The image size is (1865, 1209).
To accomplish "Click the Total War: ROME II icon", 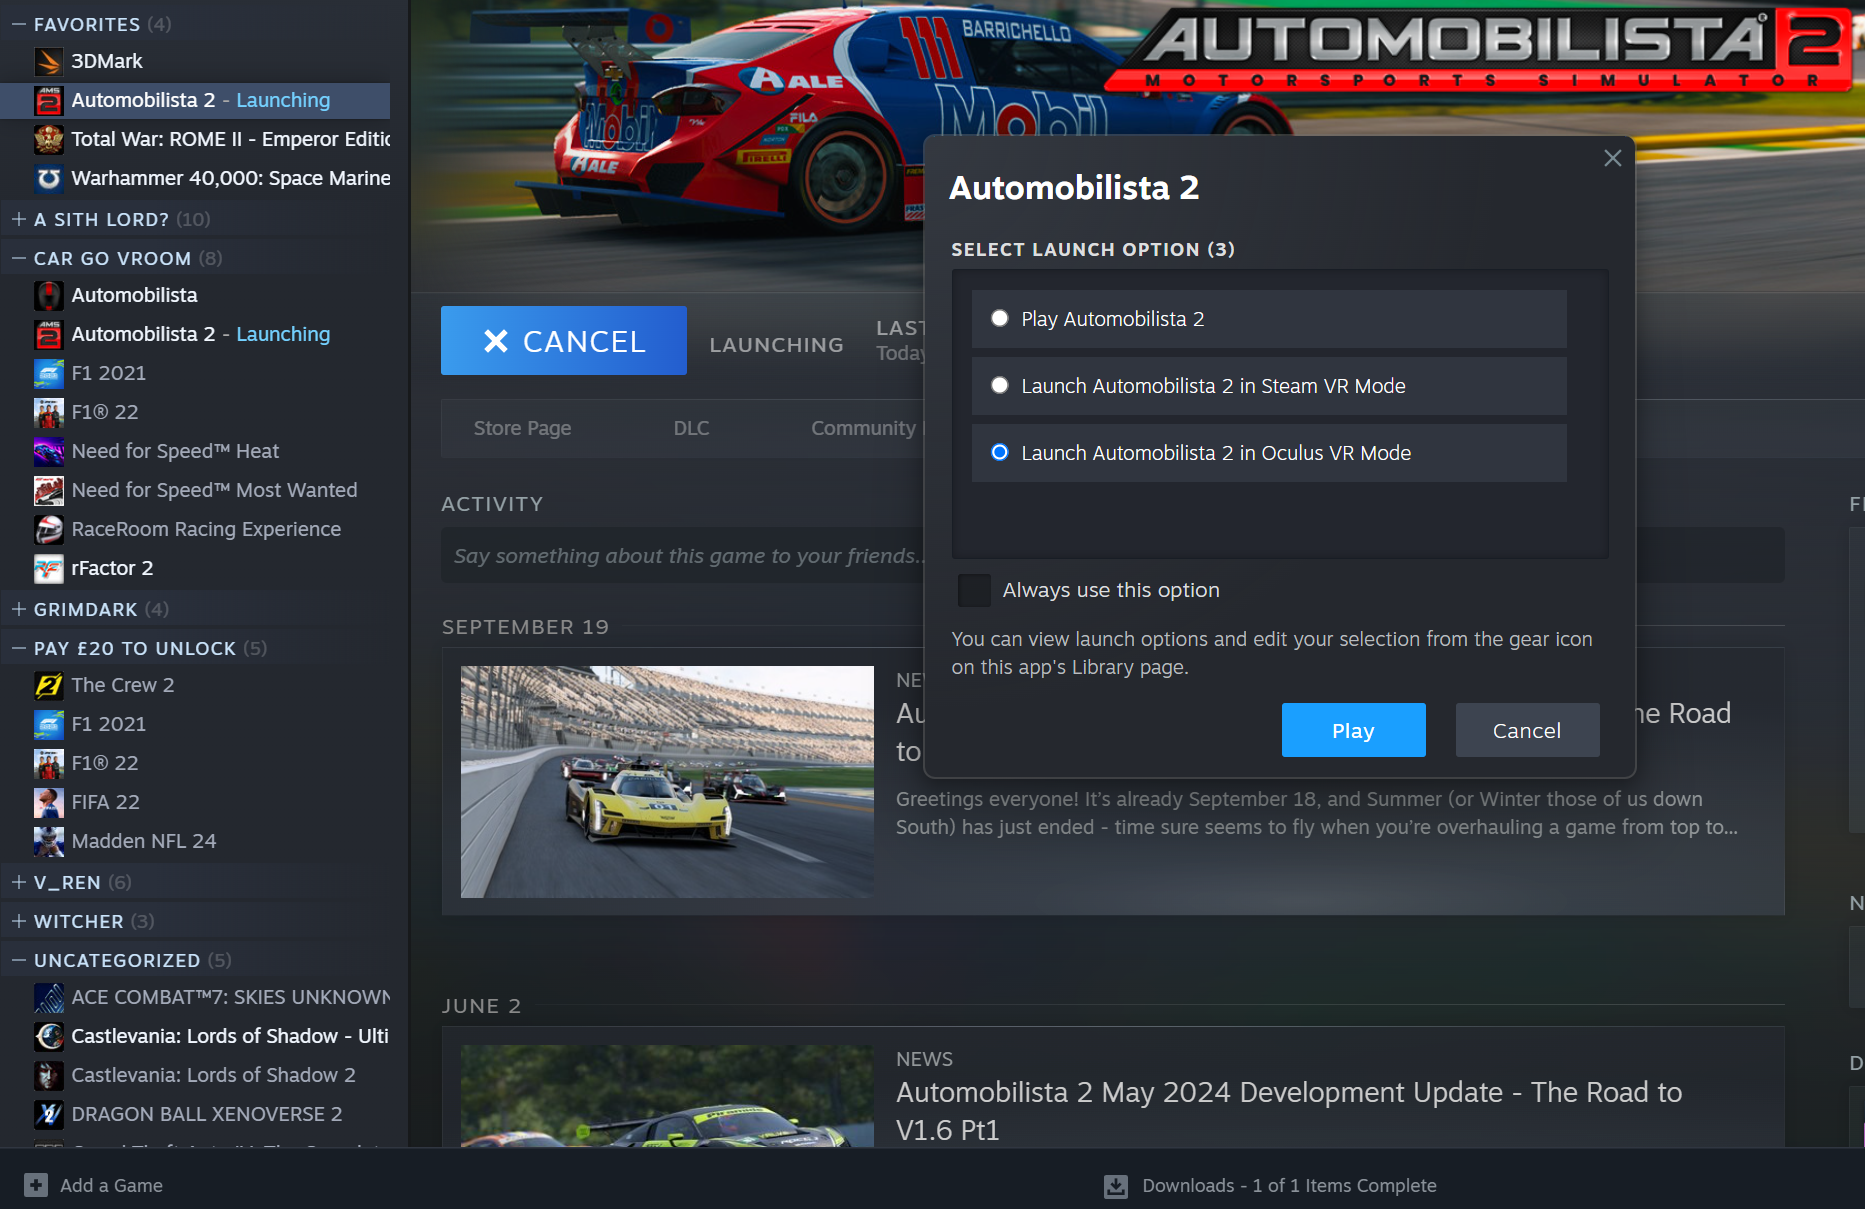I will pyautogui.click(x=48, y=140).
